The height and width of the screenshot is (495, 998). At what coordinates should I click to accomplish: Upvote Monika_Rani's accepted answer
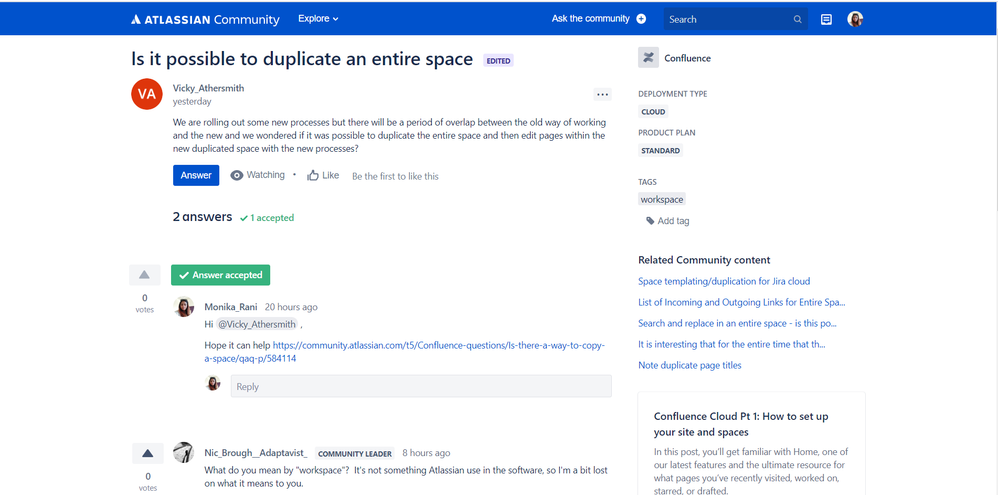(x=144, y=275)
